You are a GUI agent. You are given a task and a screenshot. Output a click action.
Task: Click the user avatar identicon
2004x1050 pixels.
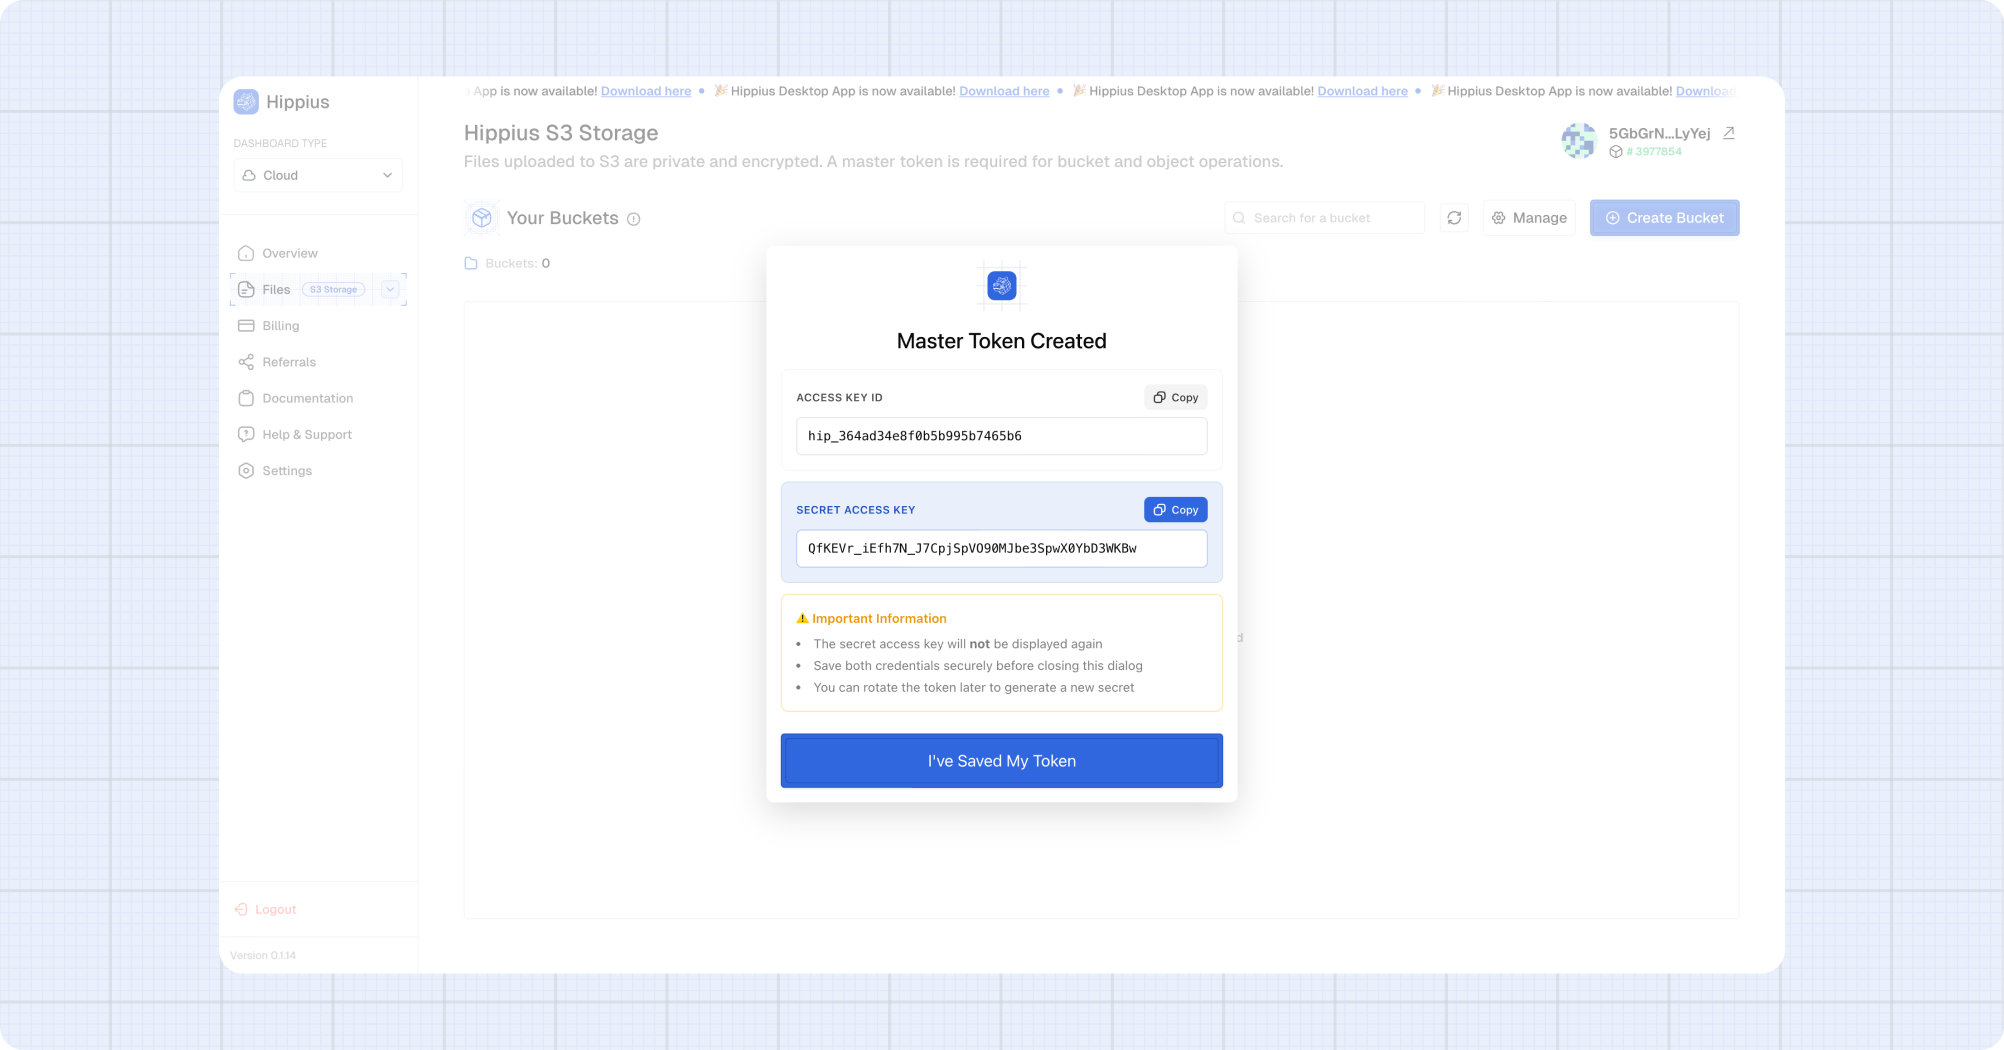click(x=1579, y=141)
